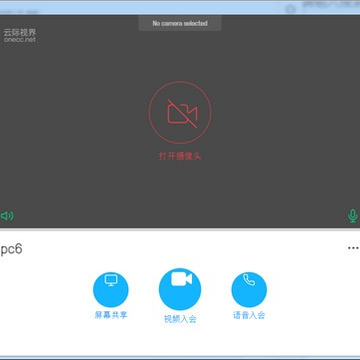
Task: Start screen sharing with monitor icon button
Action: tap(111, 289)
